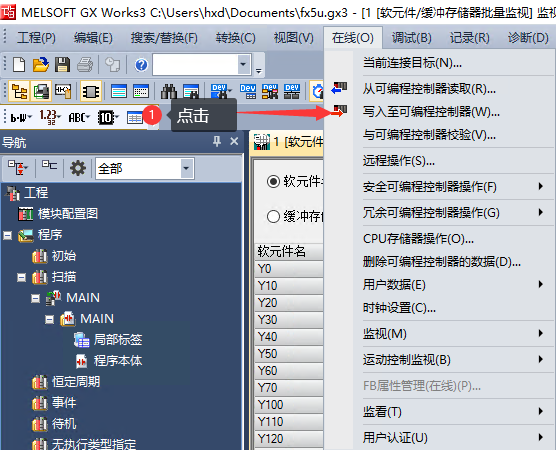The width and height of the screenshot is (556, 450).
Task: Click the rightmost Dev network icon
Action: (292, 91)
